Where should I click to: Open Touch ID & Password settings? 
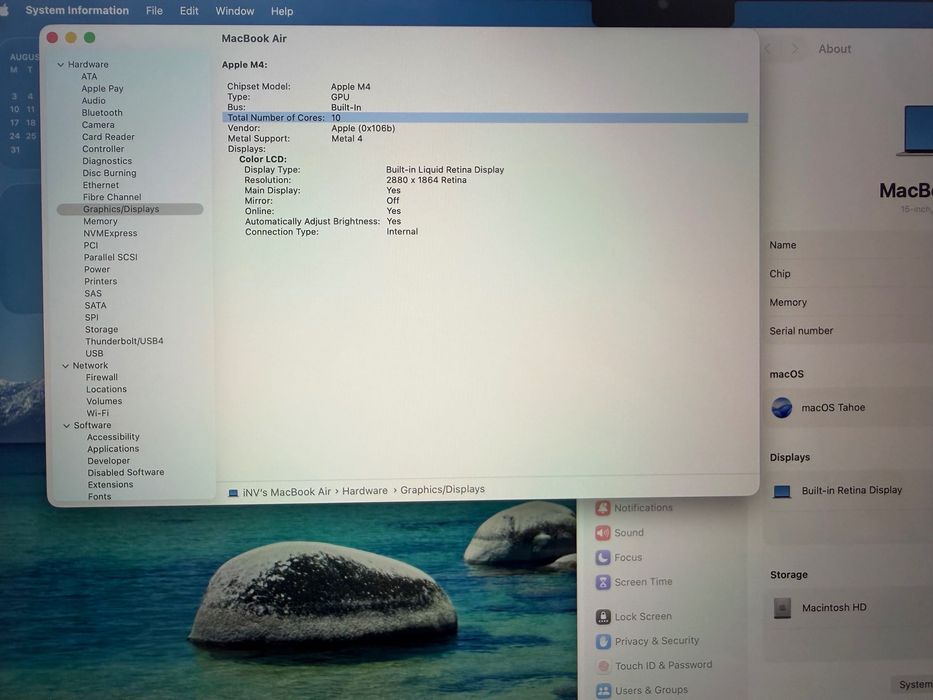(654, 665)
